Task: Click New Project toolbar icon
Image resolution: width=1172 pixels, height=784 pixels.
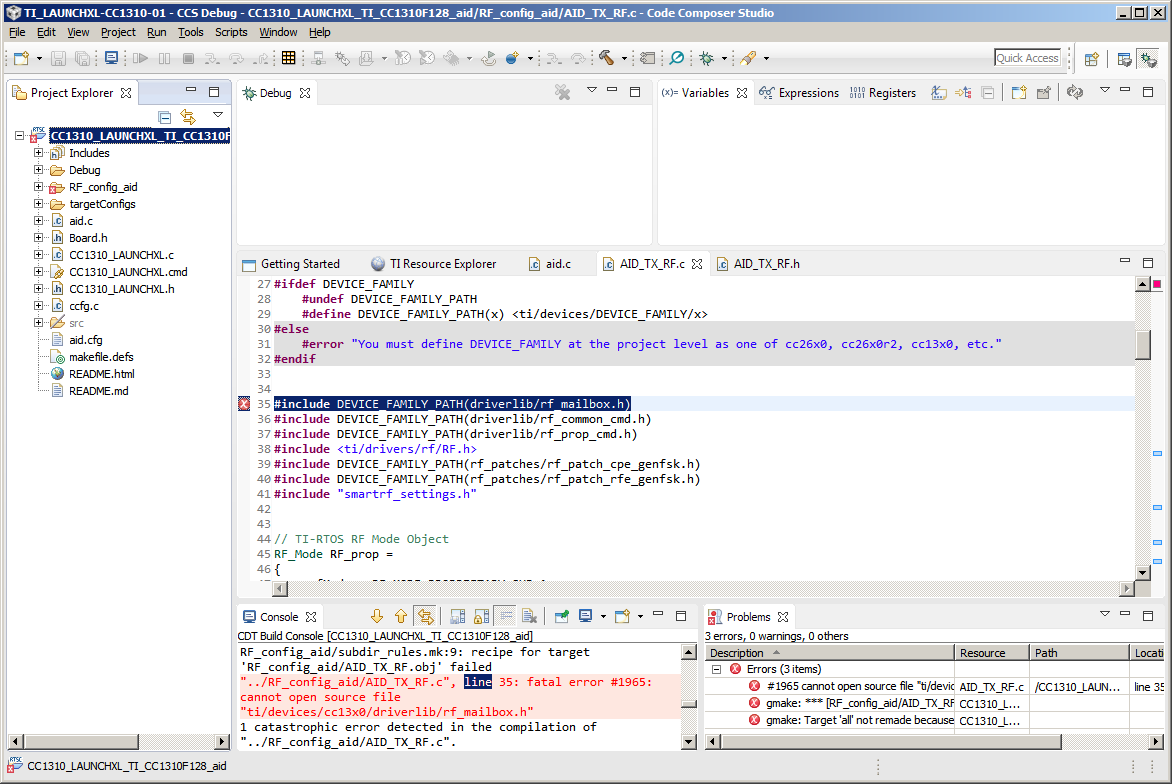Action: click(20, 58)
